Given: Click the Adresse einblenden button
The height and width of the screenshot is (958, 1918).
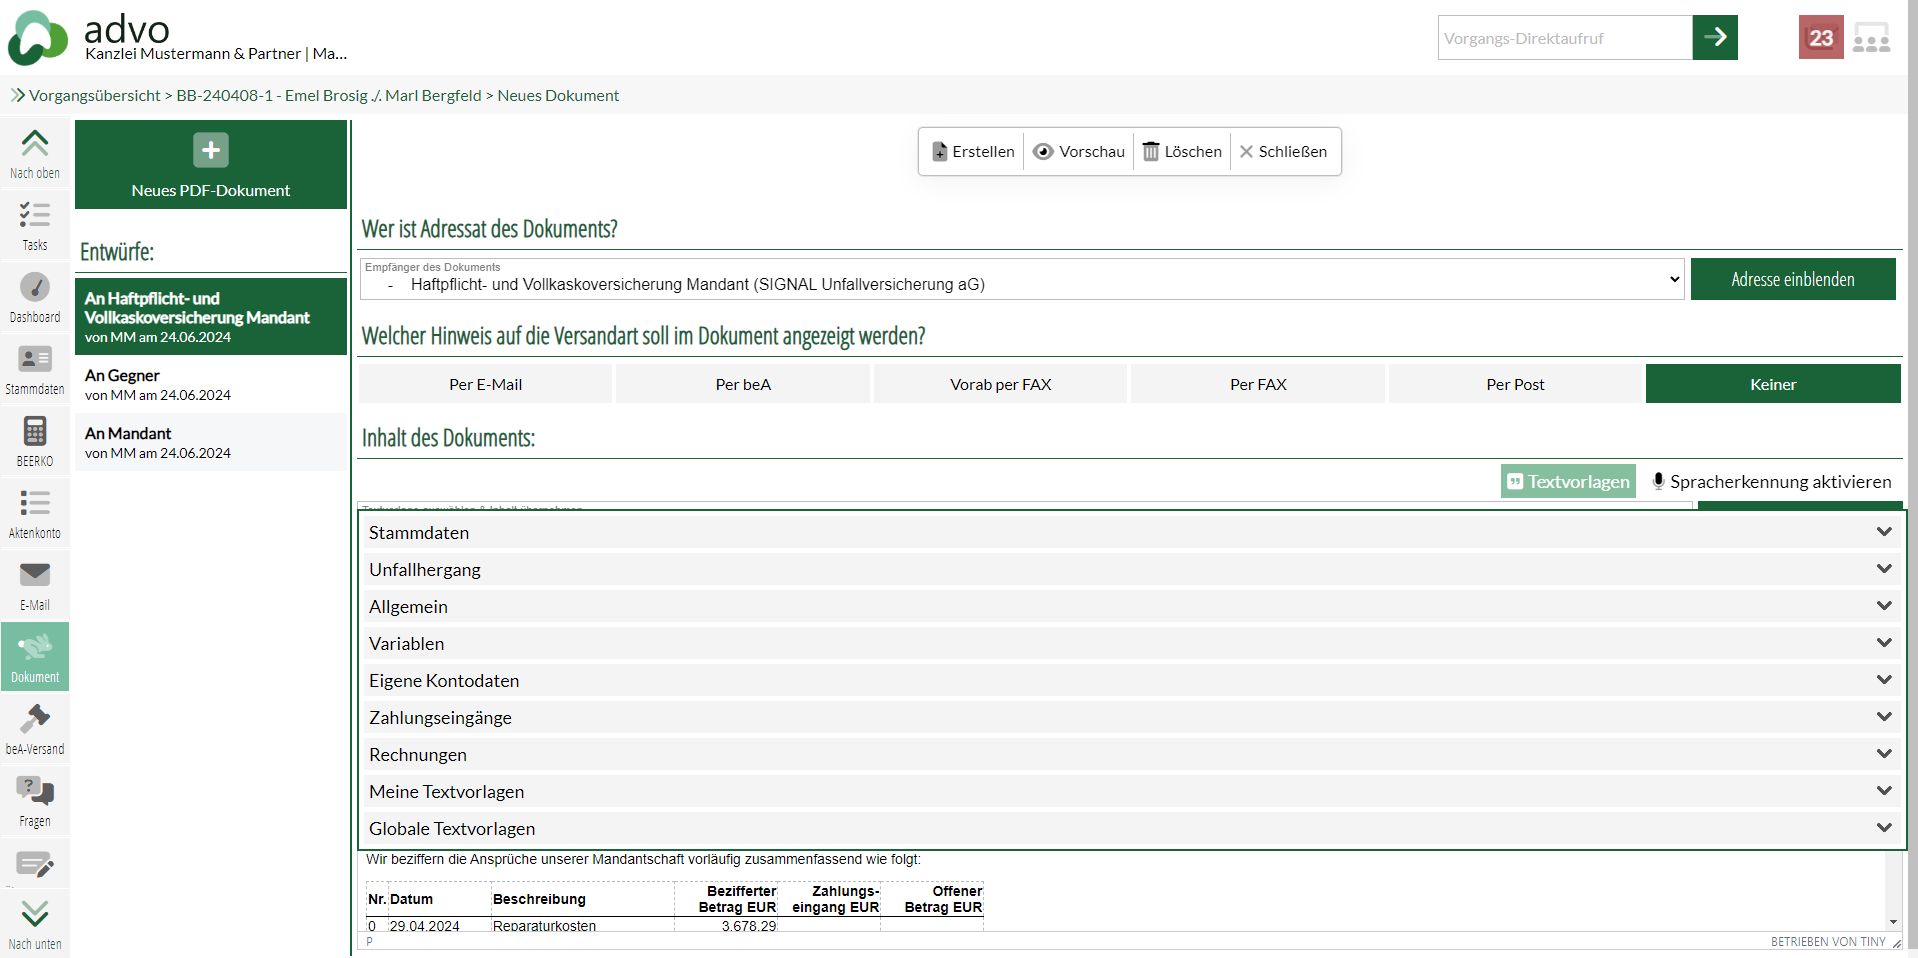Looking at the screenshot, I should tap(1792, 280).
